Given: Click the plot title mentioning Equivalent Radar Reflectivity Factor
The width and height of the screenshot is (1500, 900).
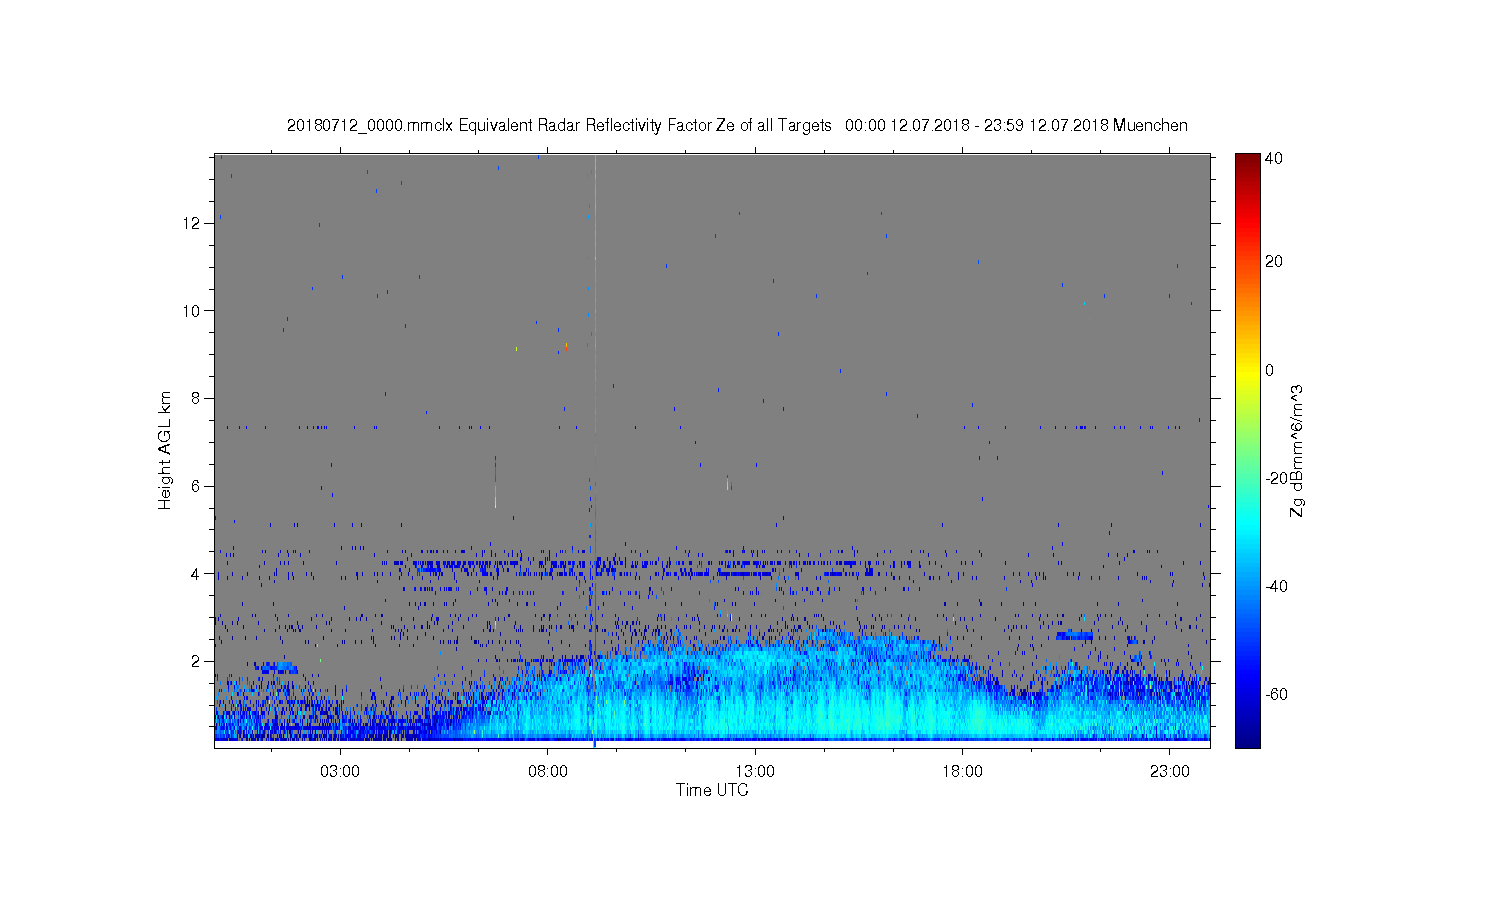Looking at the screenshot, I should [x=737, y=125].
